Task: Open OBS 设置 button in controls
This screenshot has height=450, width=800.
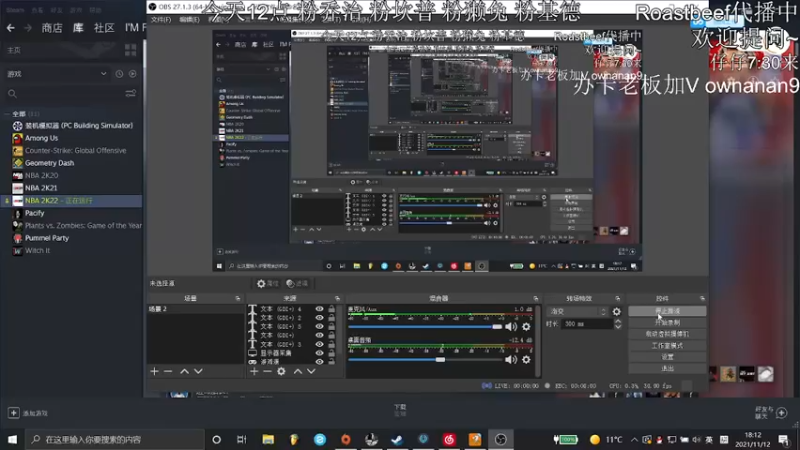Action: pyautogui.click(x=667, y=357)
